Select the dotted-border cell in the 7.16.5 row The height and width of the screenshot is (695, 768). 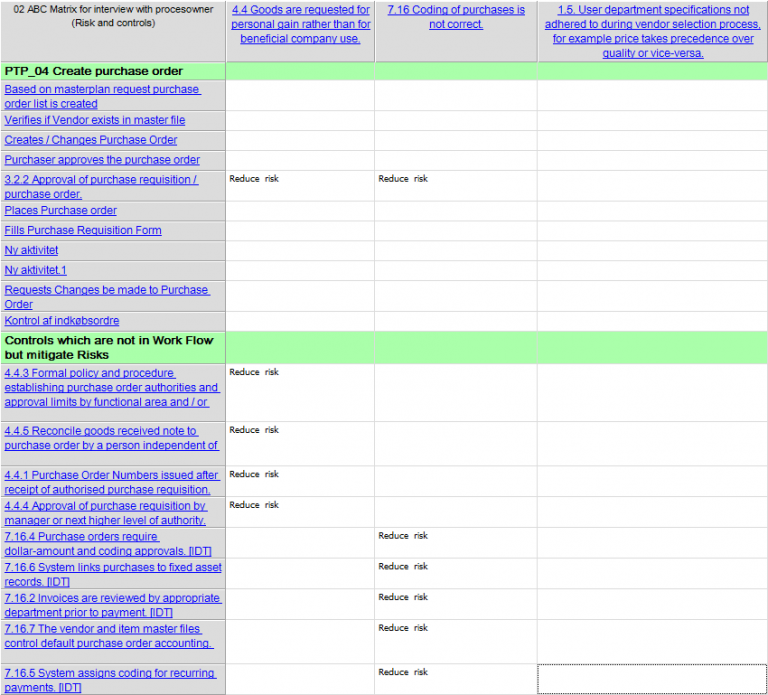coord(652,679)
